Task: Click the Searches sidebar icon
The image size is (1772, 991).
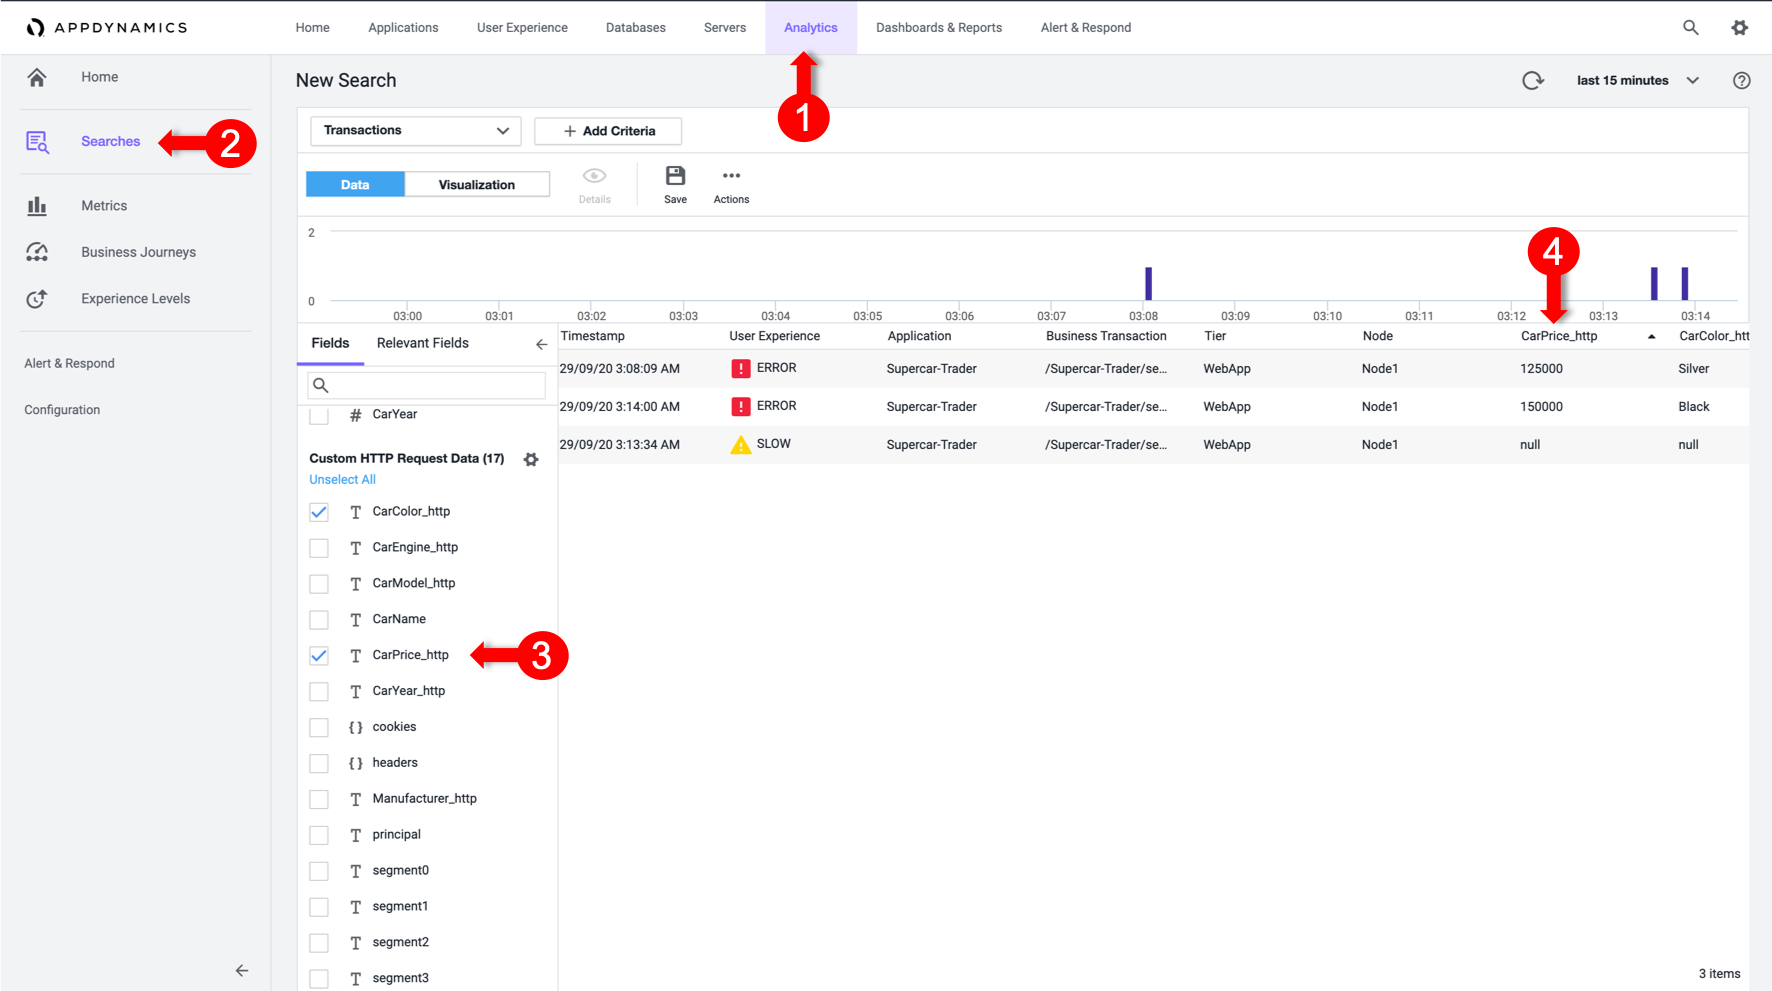Action: click(x=37, y=142)
